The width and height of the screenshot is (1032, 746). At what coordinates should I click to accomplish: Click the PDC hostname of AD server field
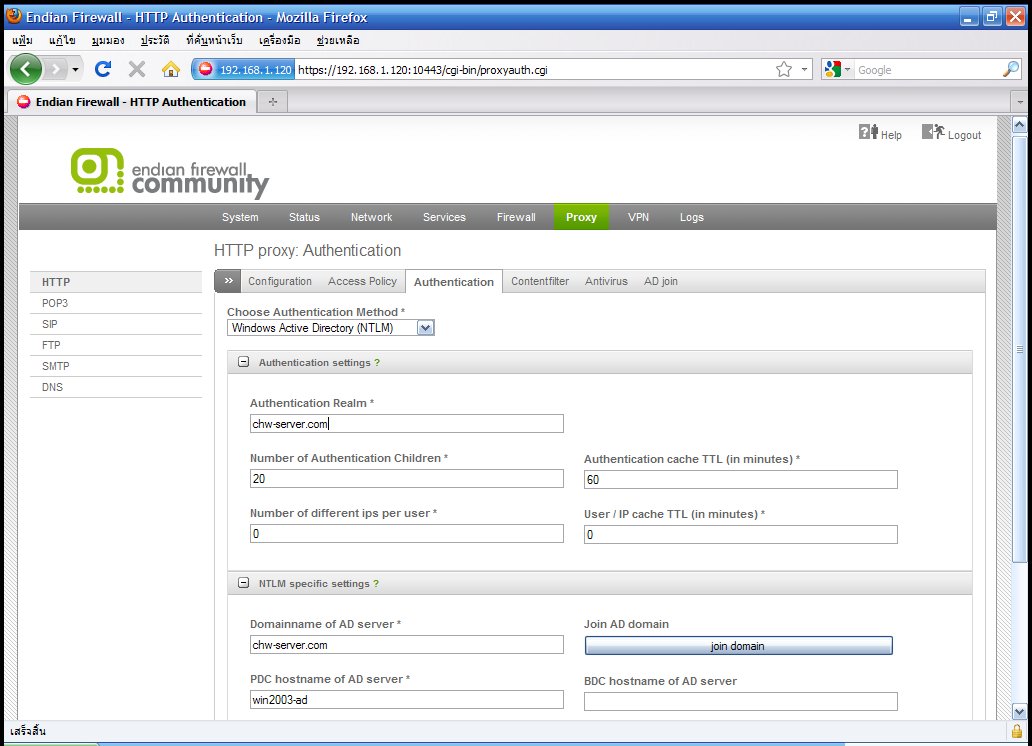[x=407, y=699]
